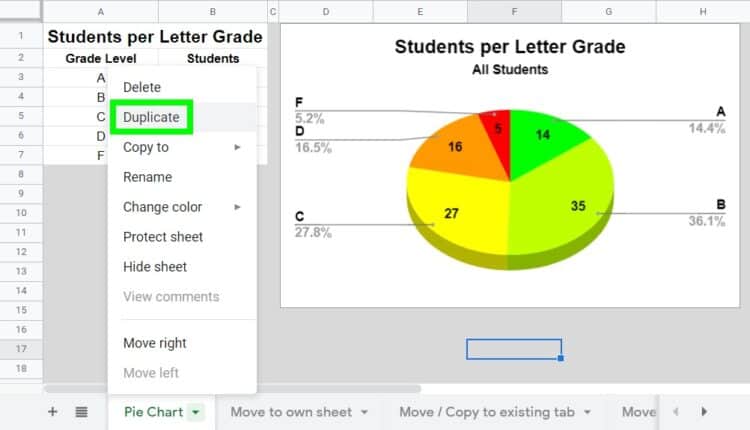Click the All Students chart subtitle
This screenshot has height=430, width=750.
pyautogui.click(x=510, y=70)
